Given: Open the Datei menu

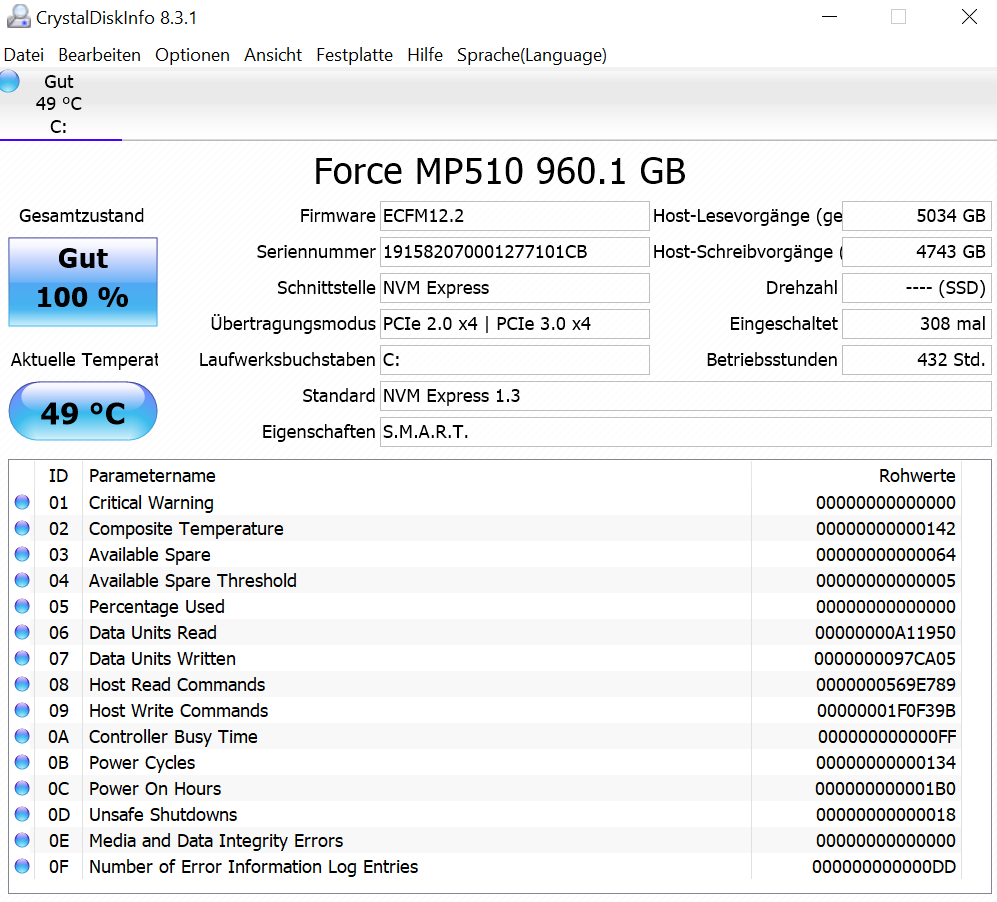Looking at the screenshot, I should 24,55.
